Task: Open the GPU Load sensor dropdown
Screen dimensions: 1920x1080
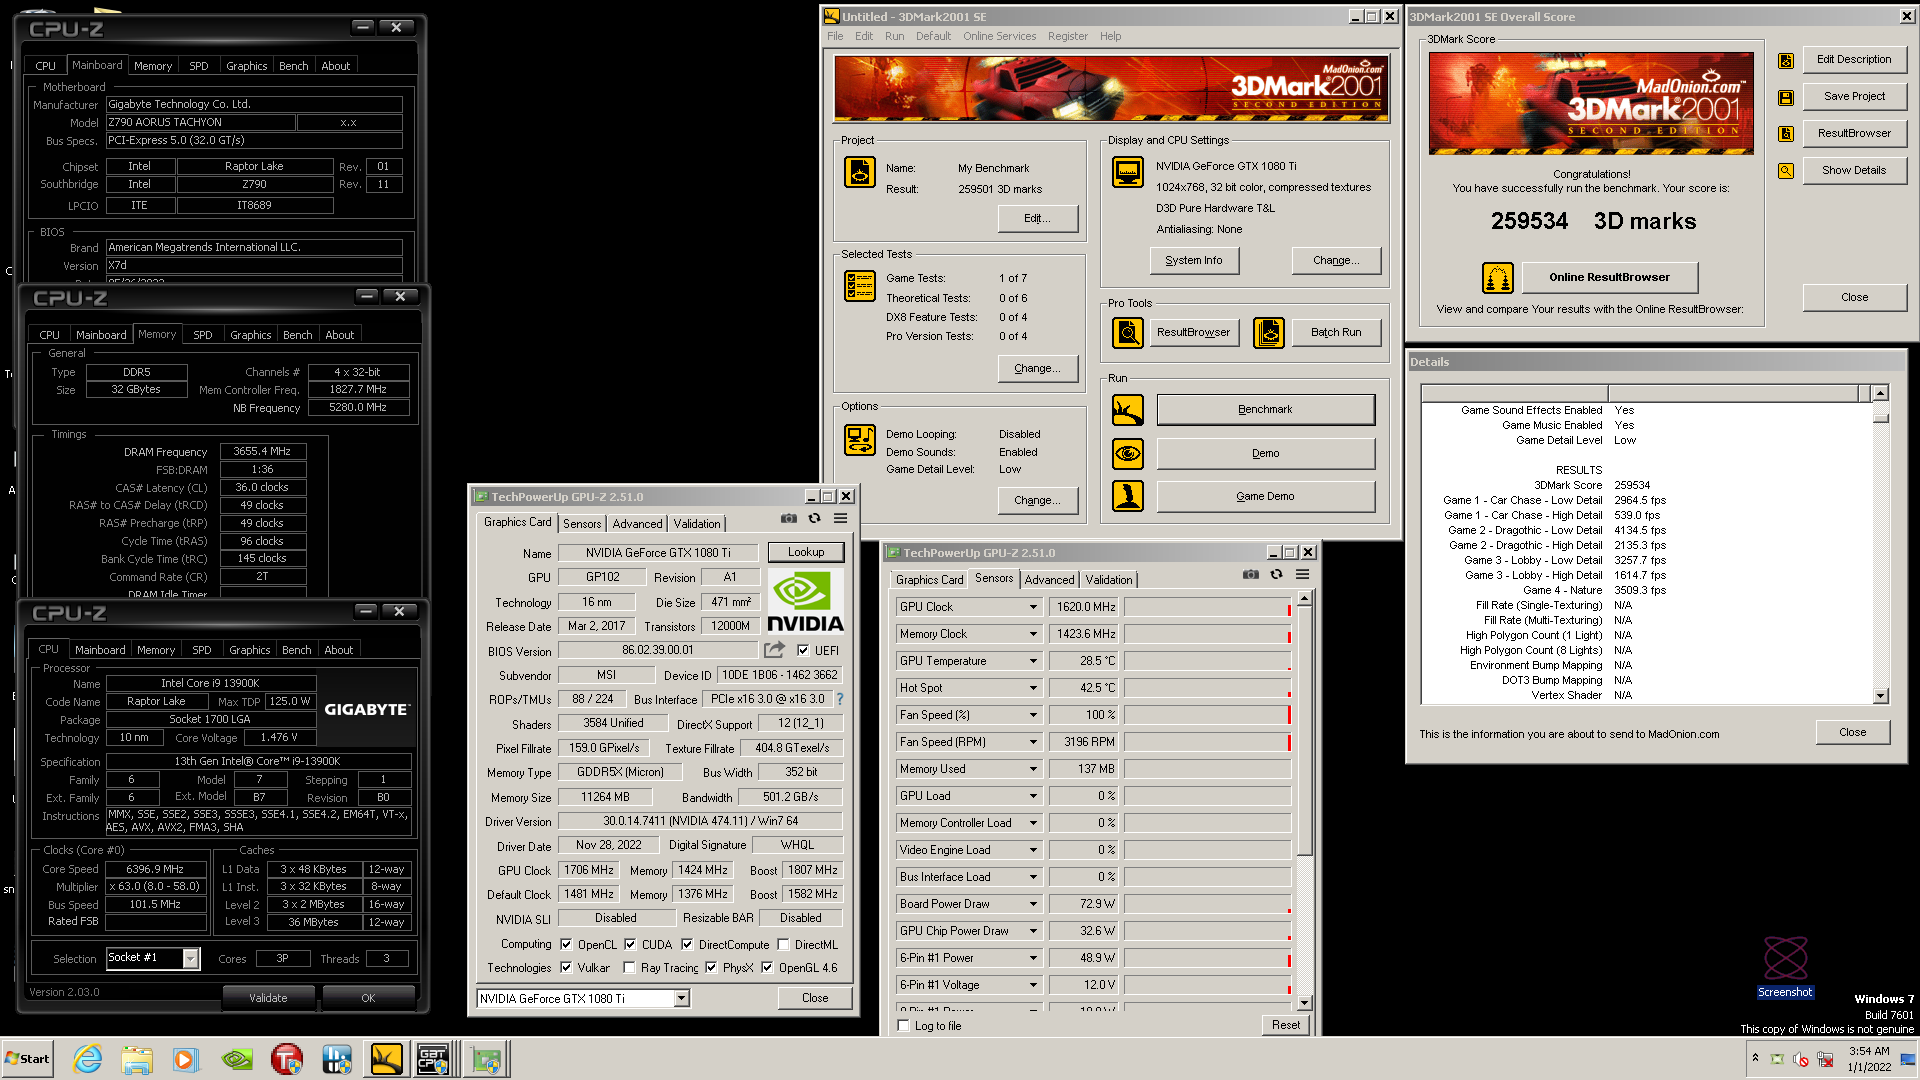Action: click(1033, 796)
